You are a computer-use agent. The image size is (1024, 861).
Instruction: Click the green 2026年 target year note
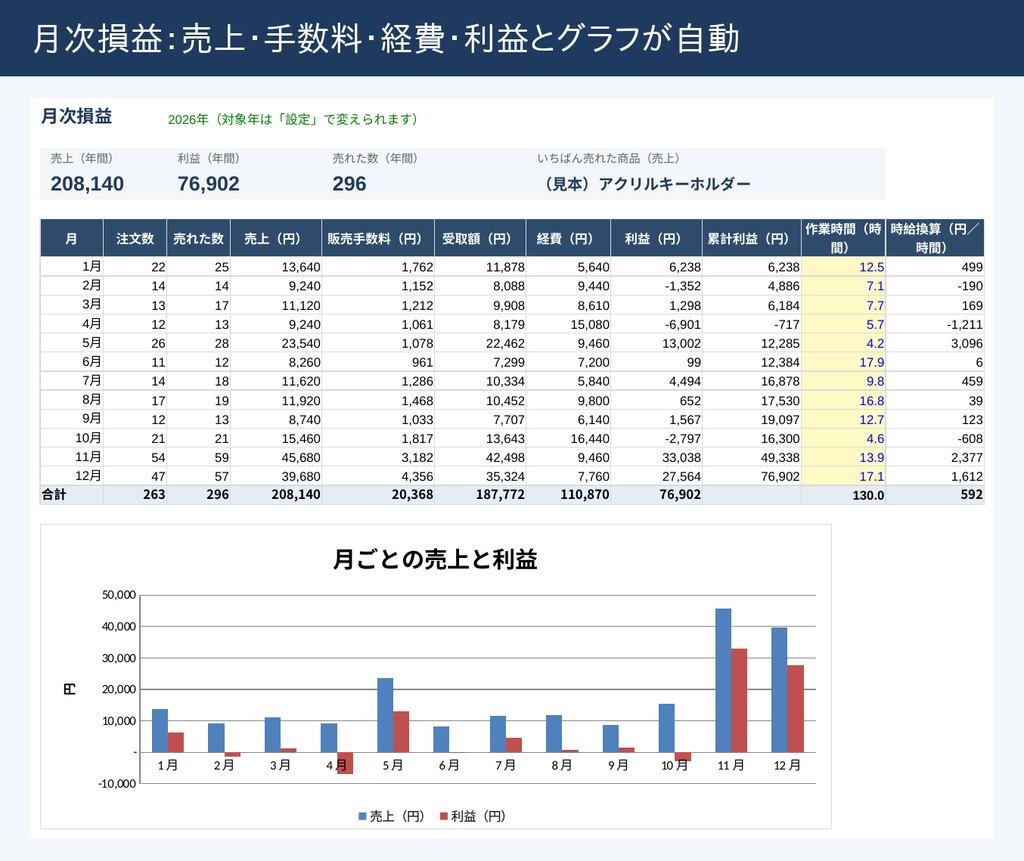tap(293, 120)
